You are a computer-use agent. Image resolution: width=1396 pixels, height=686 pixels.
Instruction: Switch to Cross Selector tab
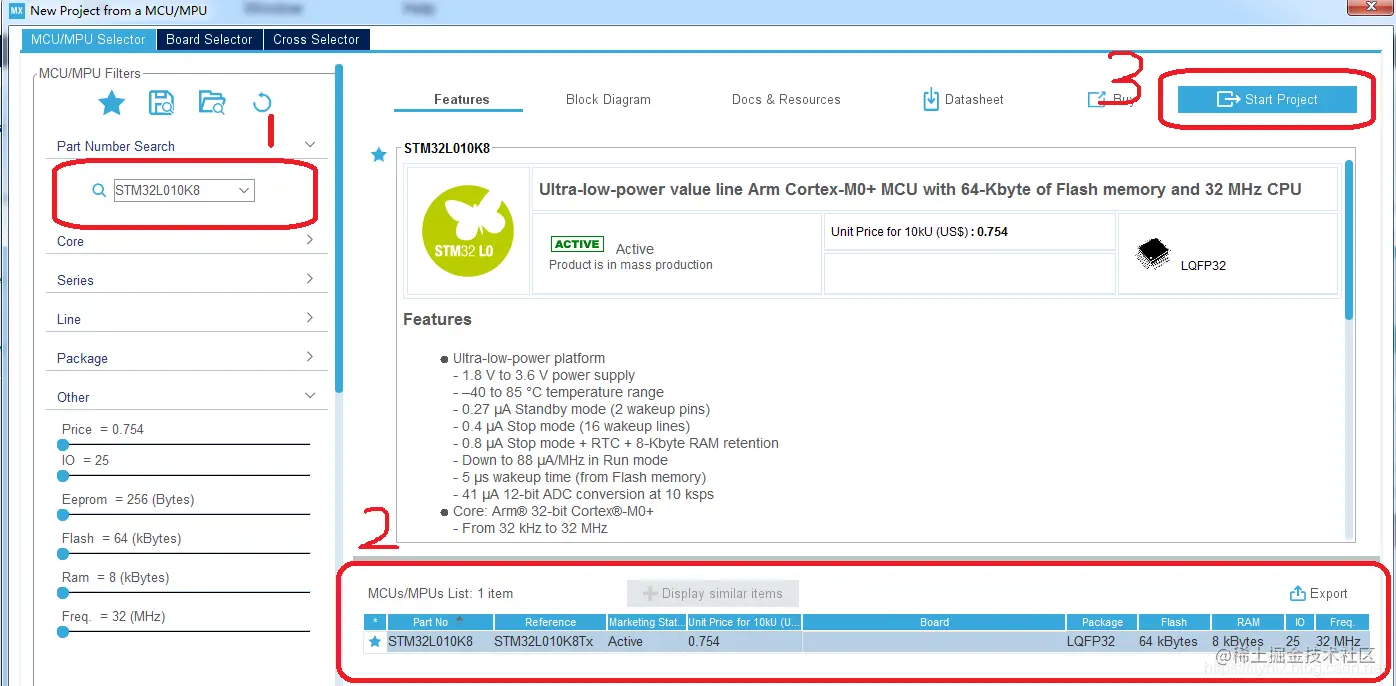tap(316, 39)
